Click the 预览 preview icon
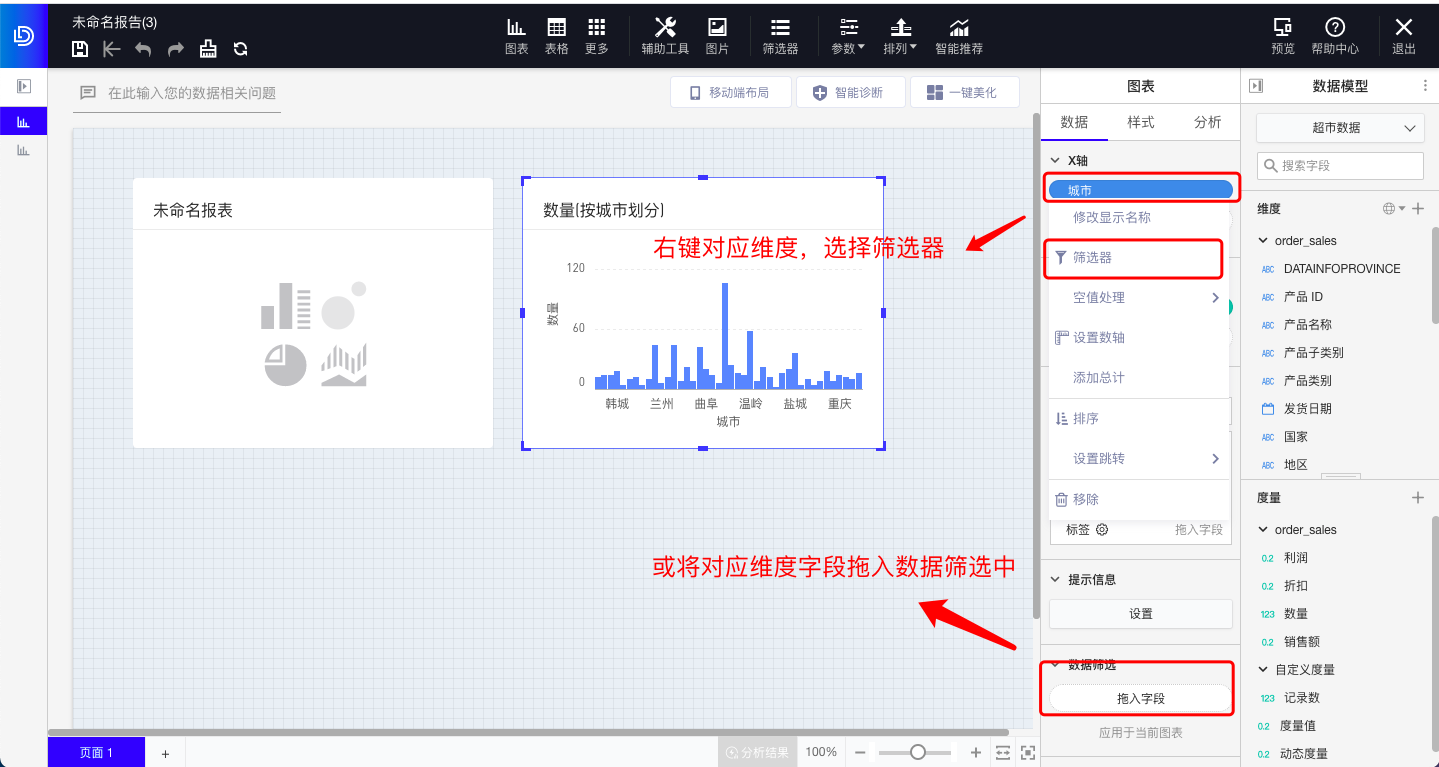Image resolution: width=1439 pixels, height=767 pixels. [1283, 36]
